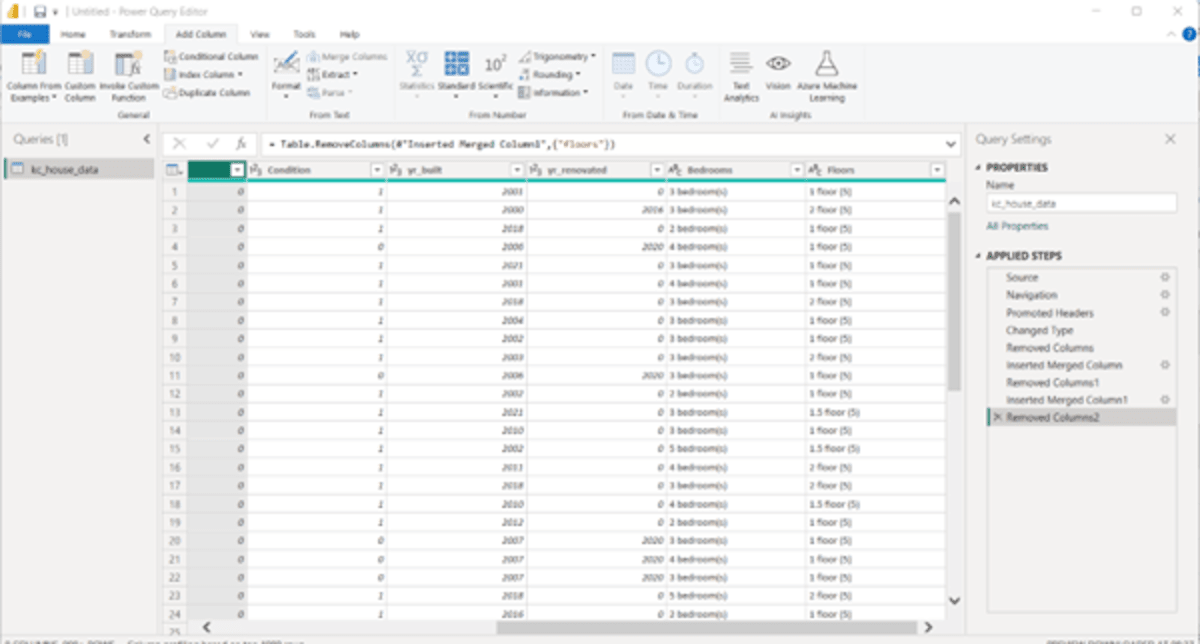The image size is (1200, 644).
Task: Cancel formula bar edit with X
Action: [180, 144]
